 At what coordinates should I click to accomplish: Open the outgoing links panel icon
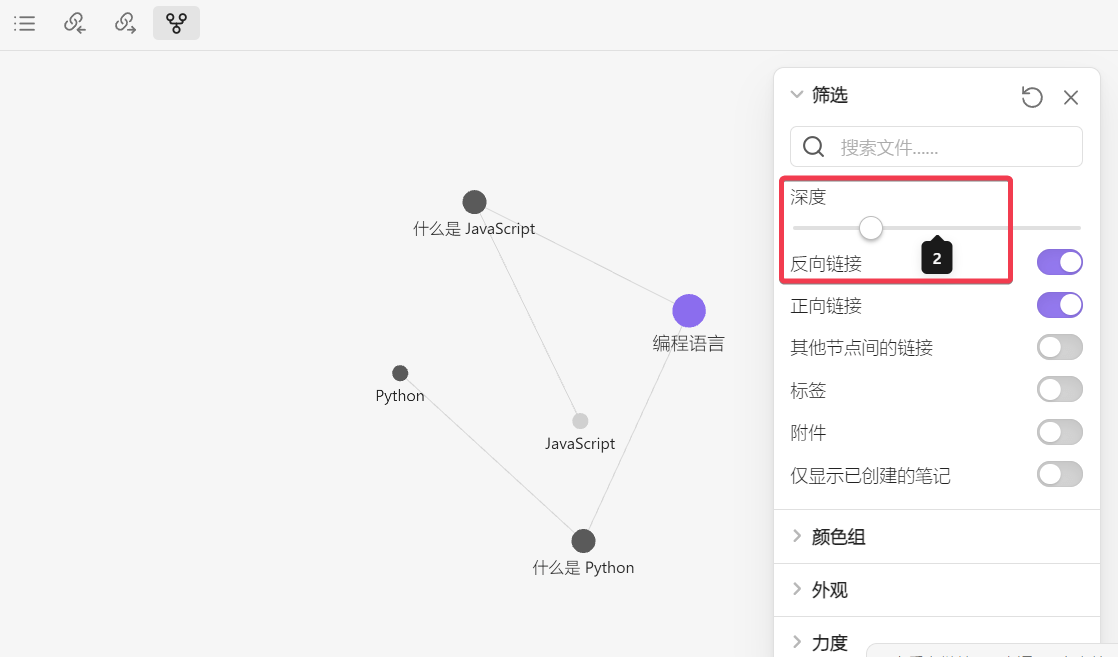click(125, 23)
